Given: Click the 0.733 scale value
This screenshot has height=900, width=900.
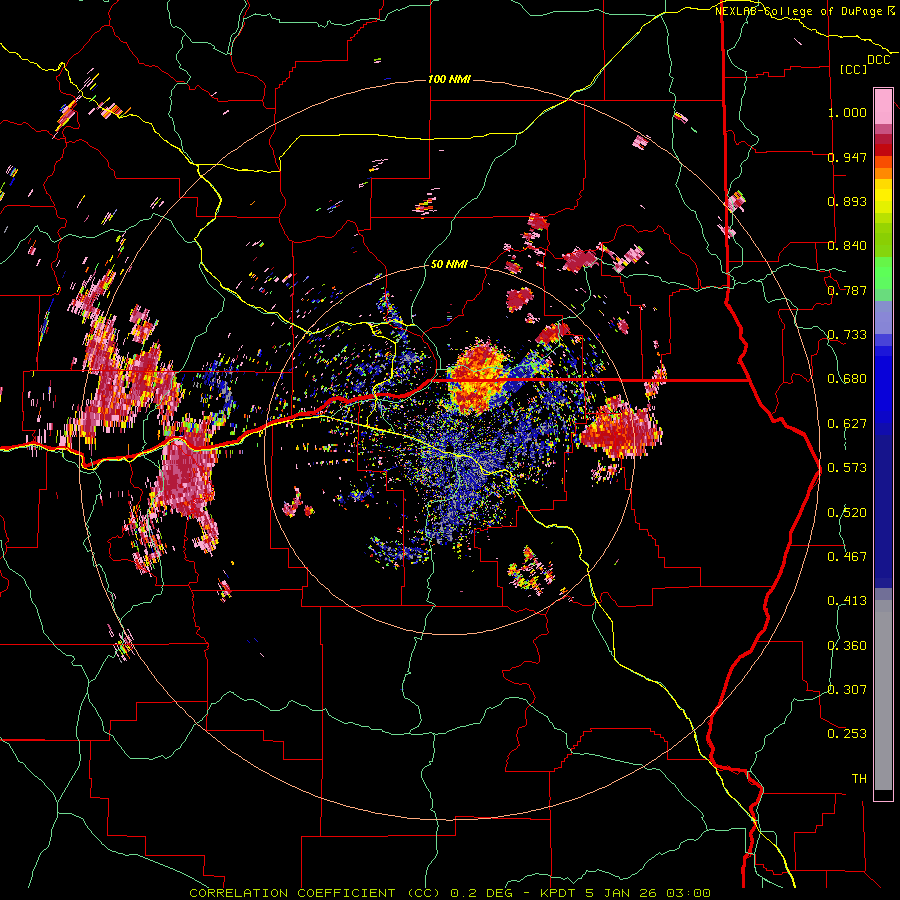Looking at the screenshot, I should (847, 335).
